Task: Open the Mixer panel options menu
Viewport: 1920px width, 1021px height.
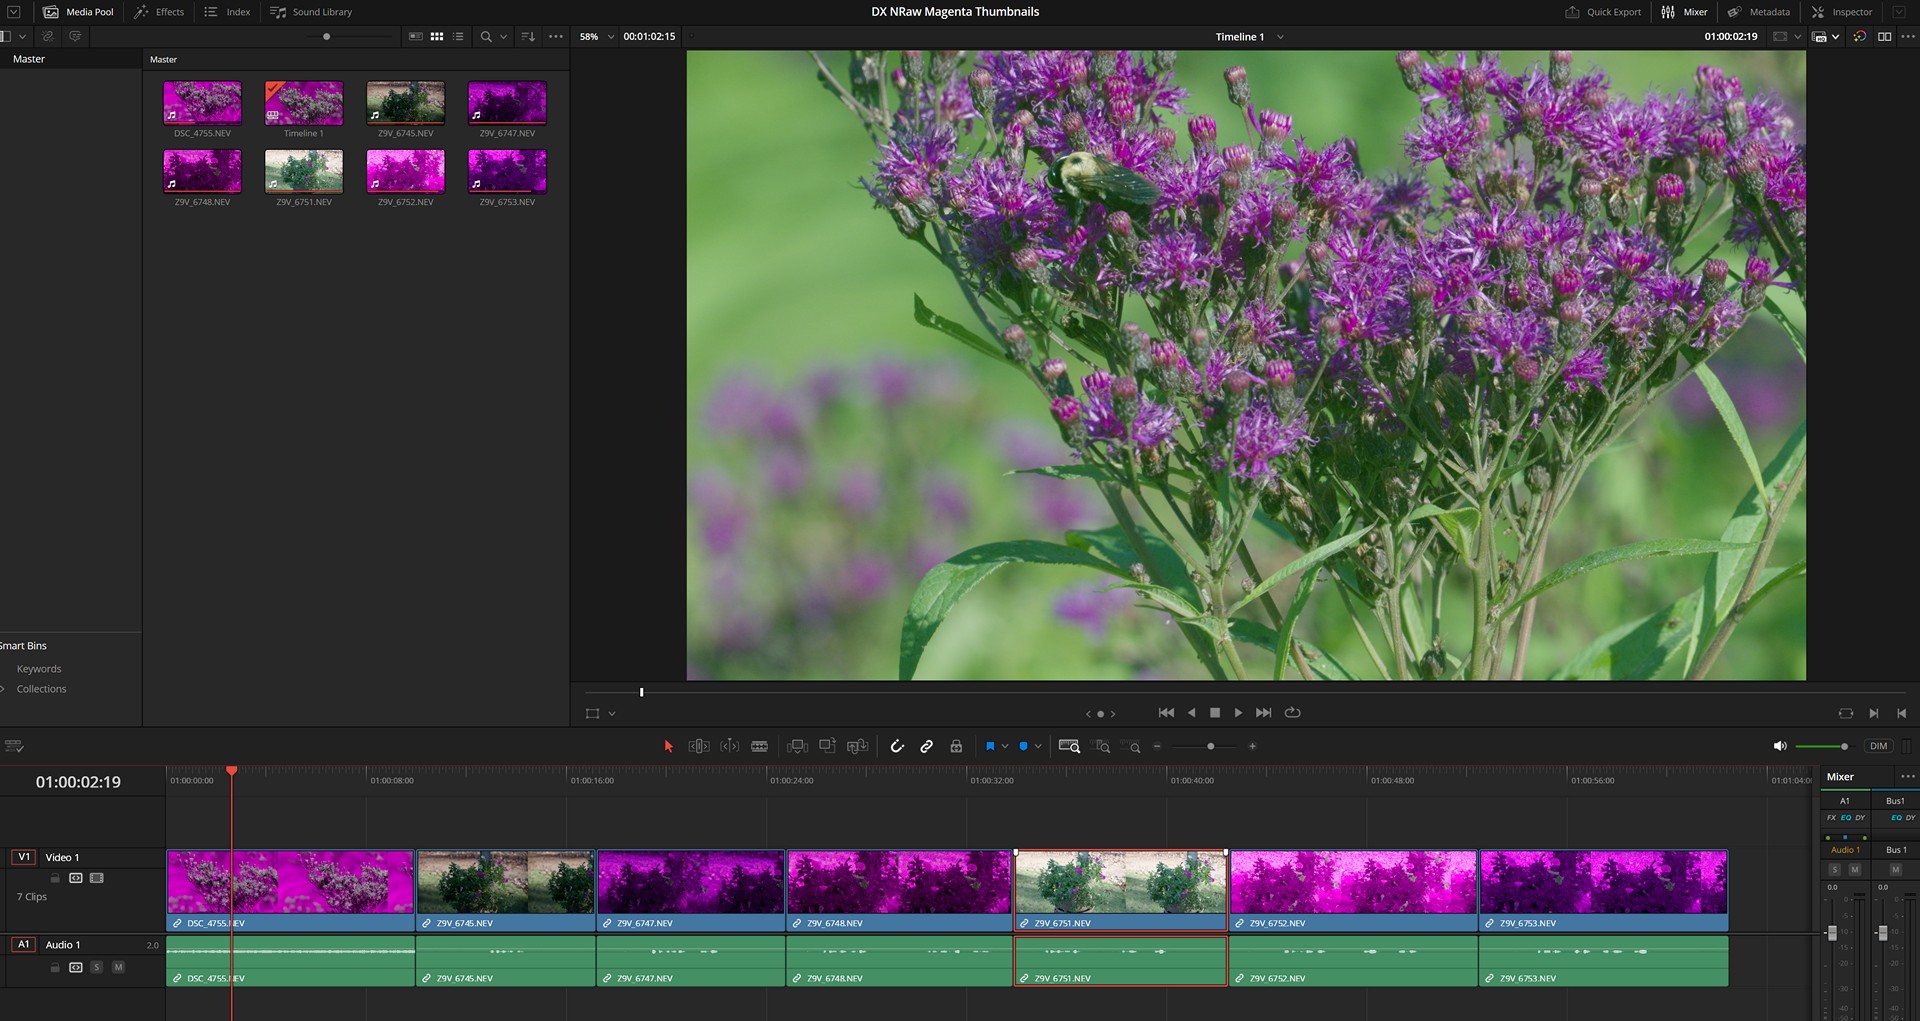Action: pos(1907,776)
